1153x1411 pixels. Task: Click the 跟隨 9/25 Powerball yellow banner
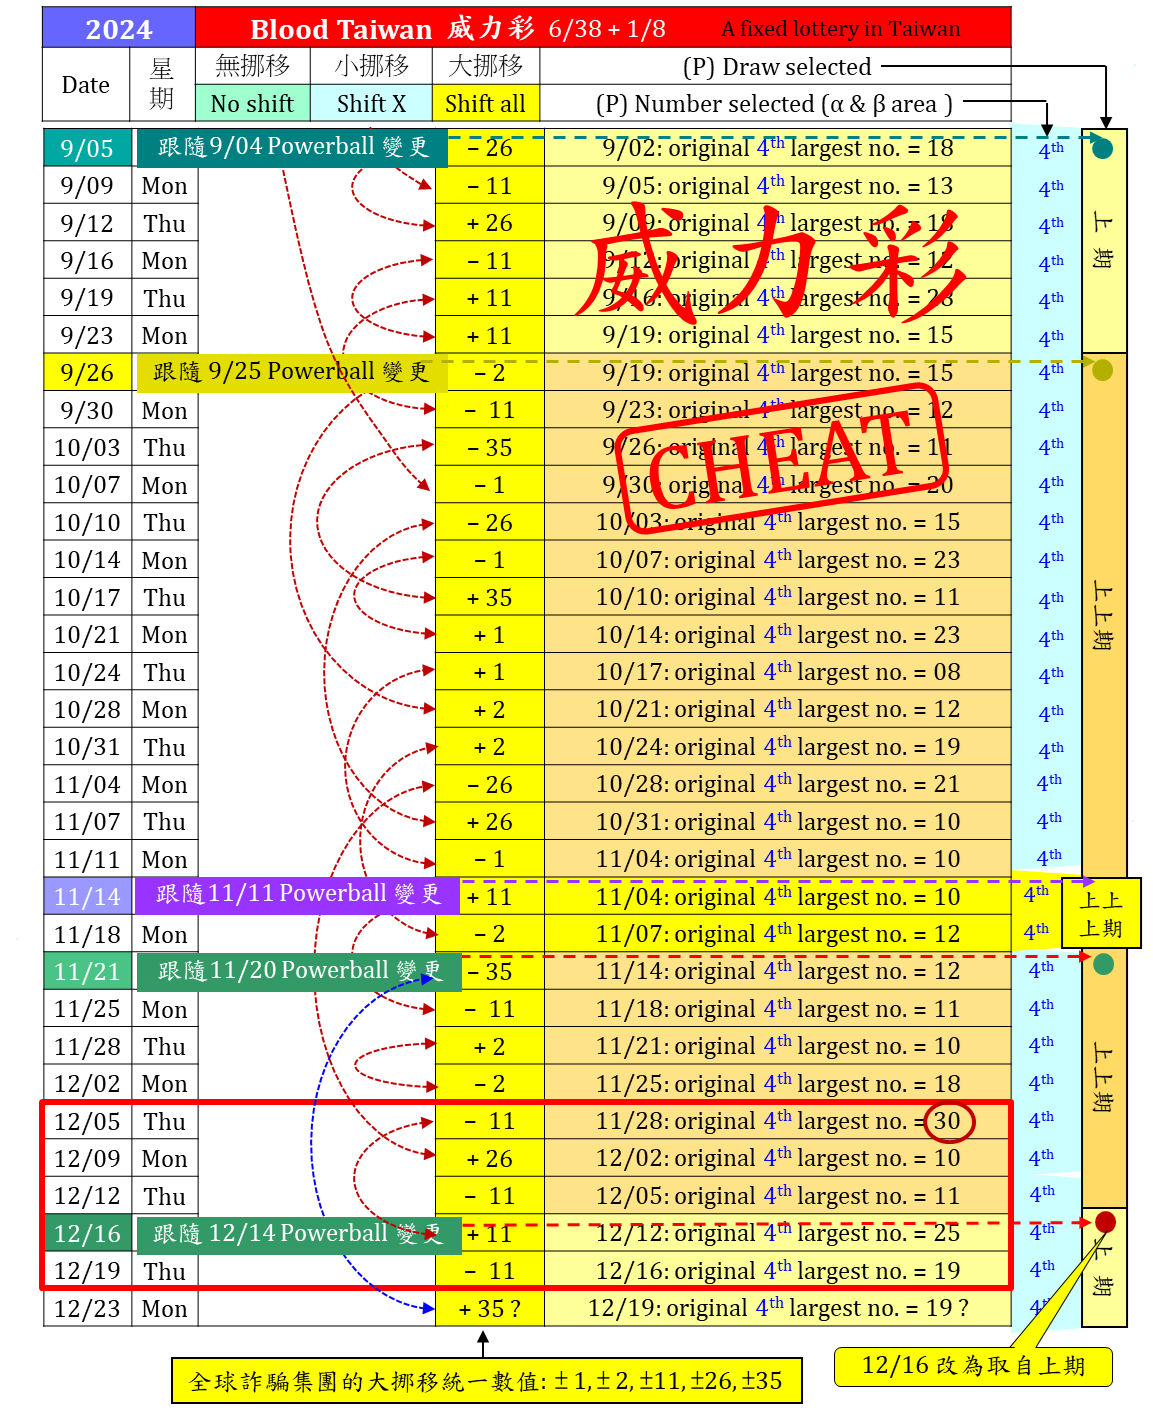(290, 372)
